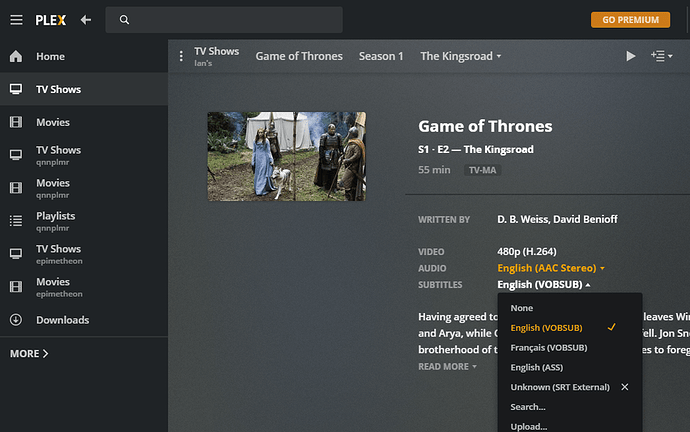Open The Kingsroad episode dropdown
The height and width of the screenshot is (432, 690).
tap(460, 56)
